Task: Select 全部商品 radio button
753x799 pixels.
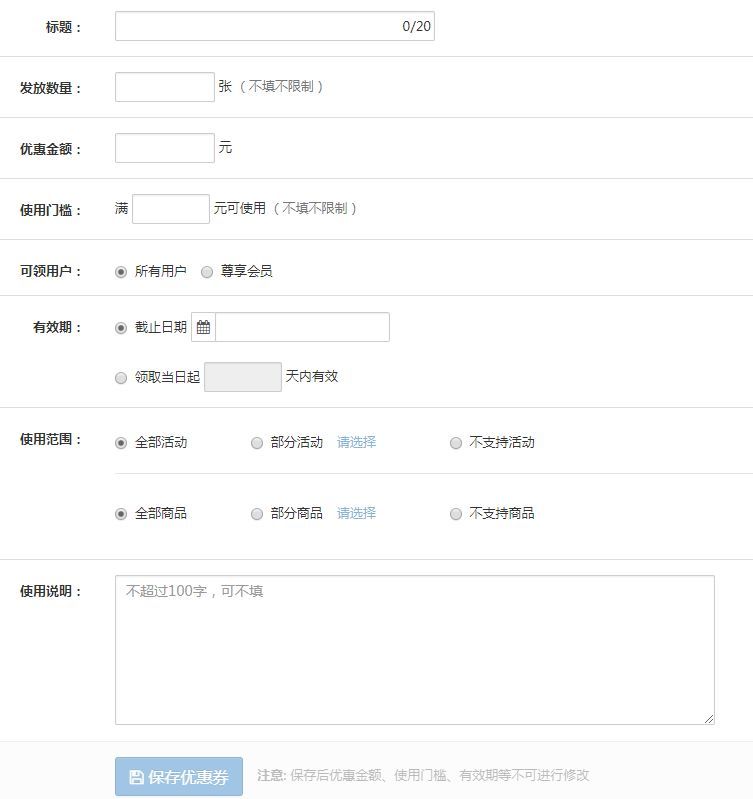Action: click(x=121, y=514)
